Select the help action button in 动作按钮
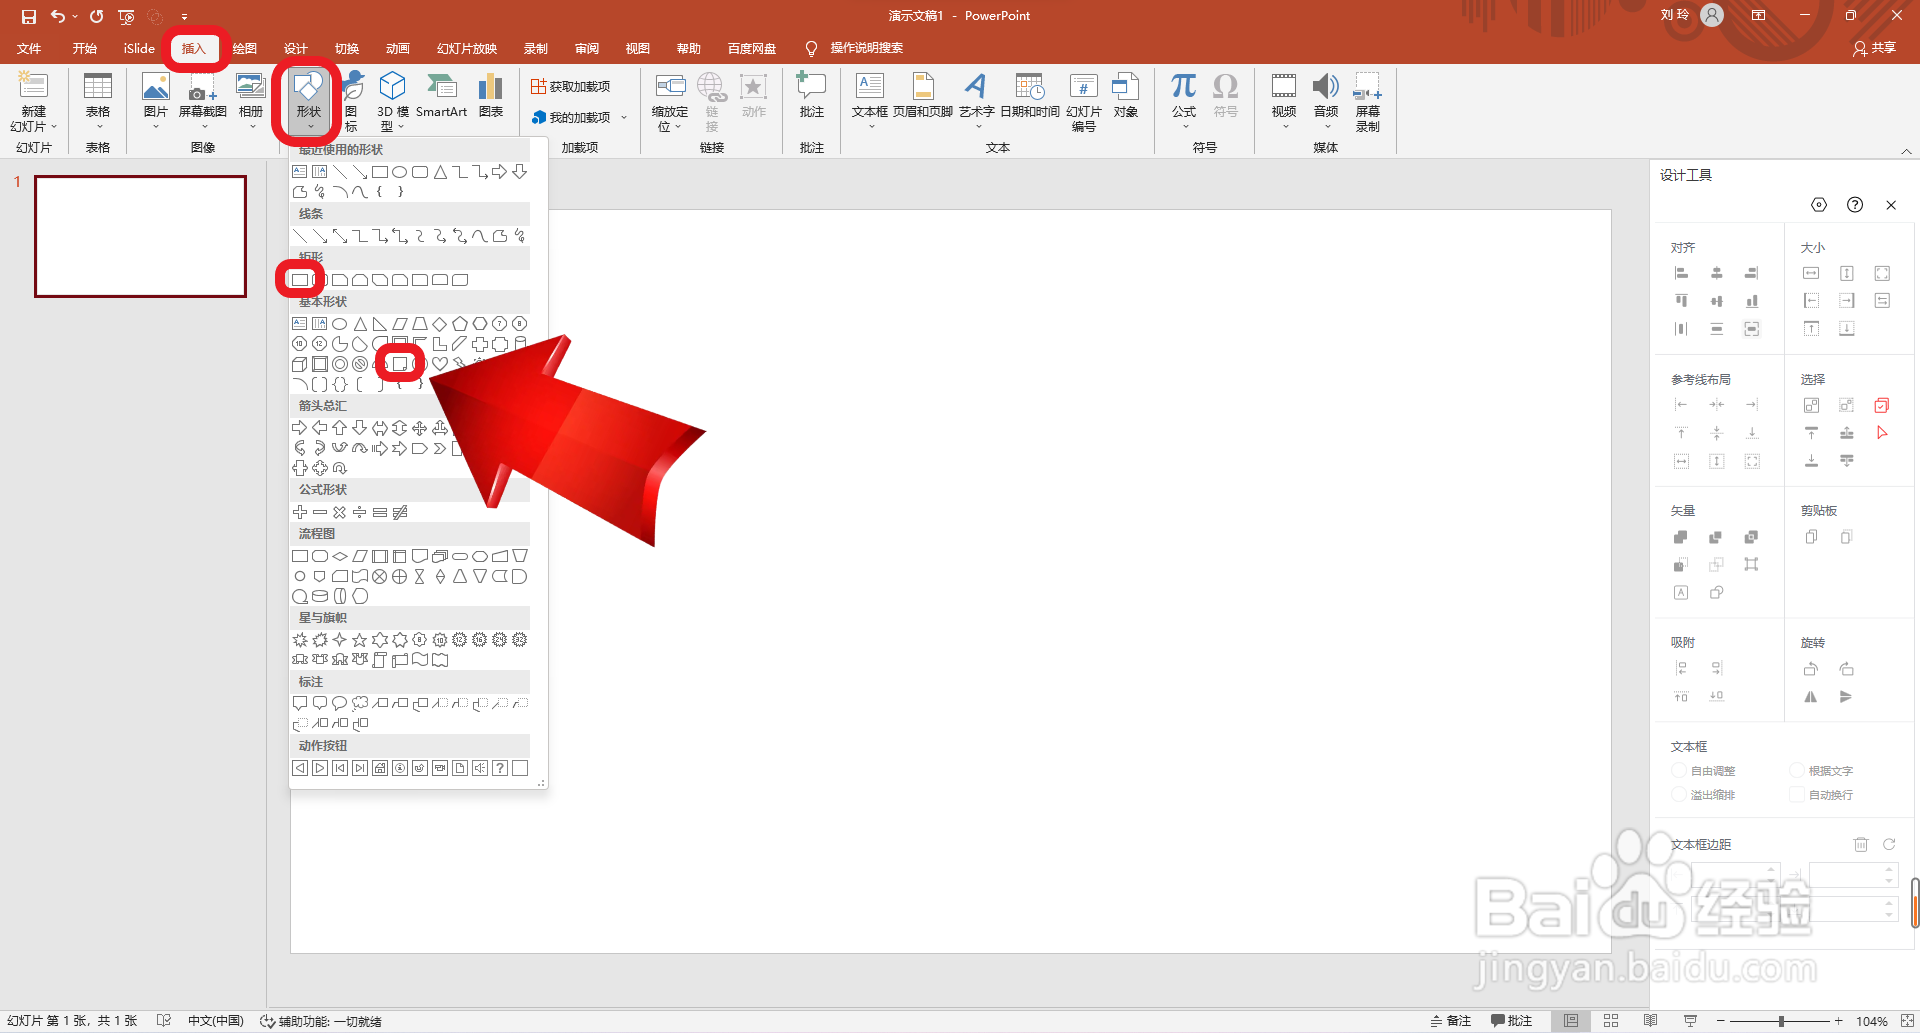This screenshot has width=1920, height=1033. (x=500, y=768)
